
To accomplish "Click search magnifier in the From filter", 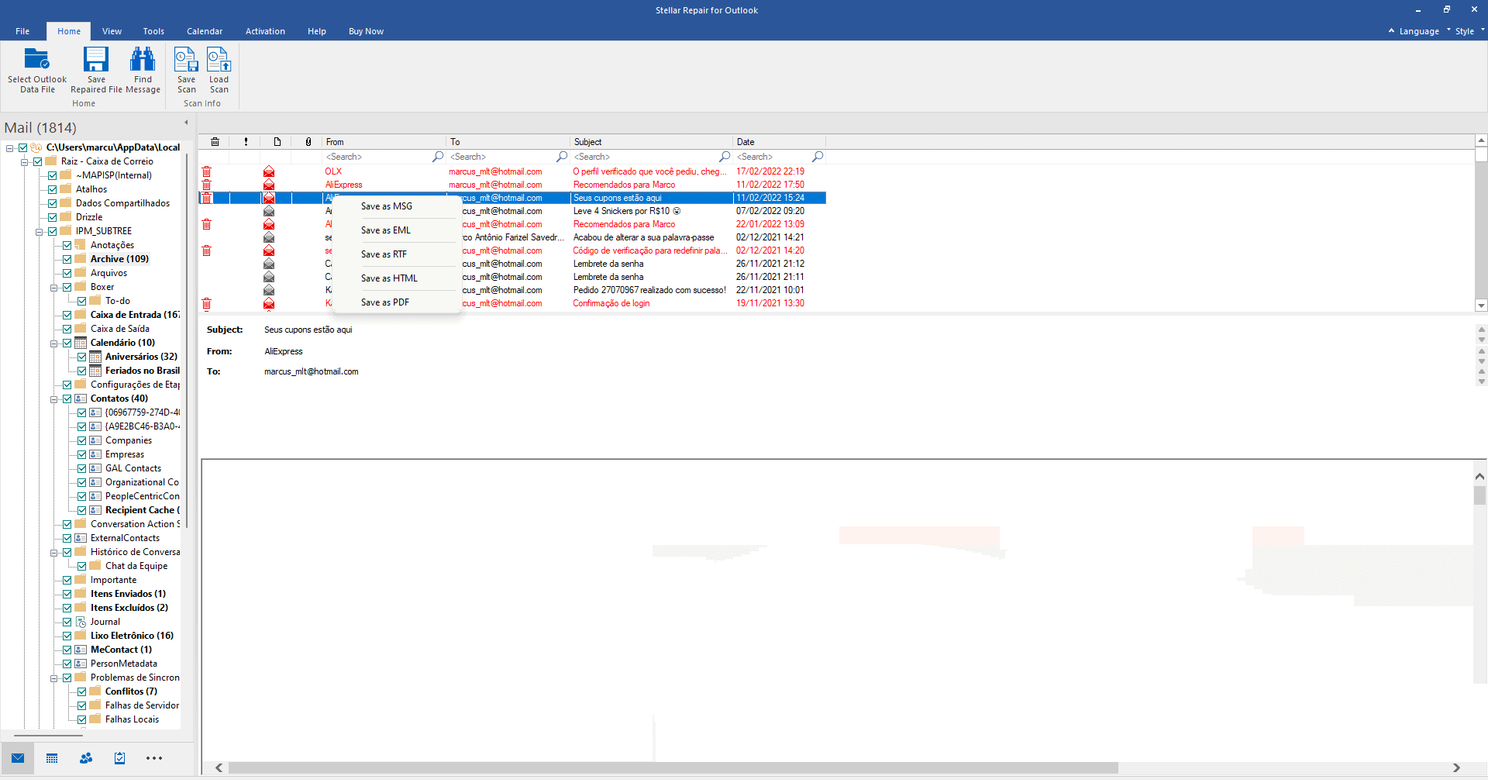I will 438,157.
